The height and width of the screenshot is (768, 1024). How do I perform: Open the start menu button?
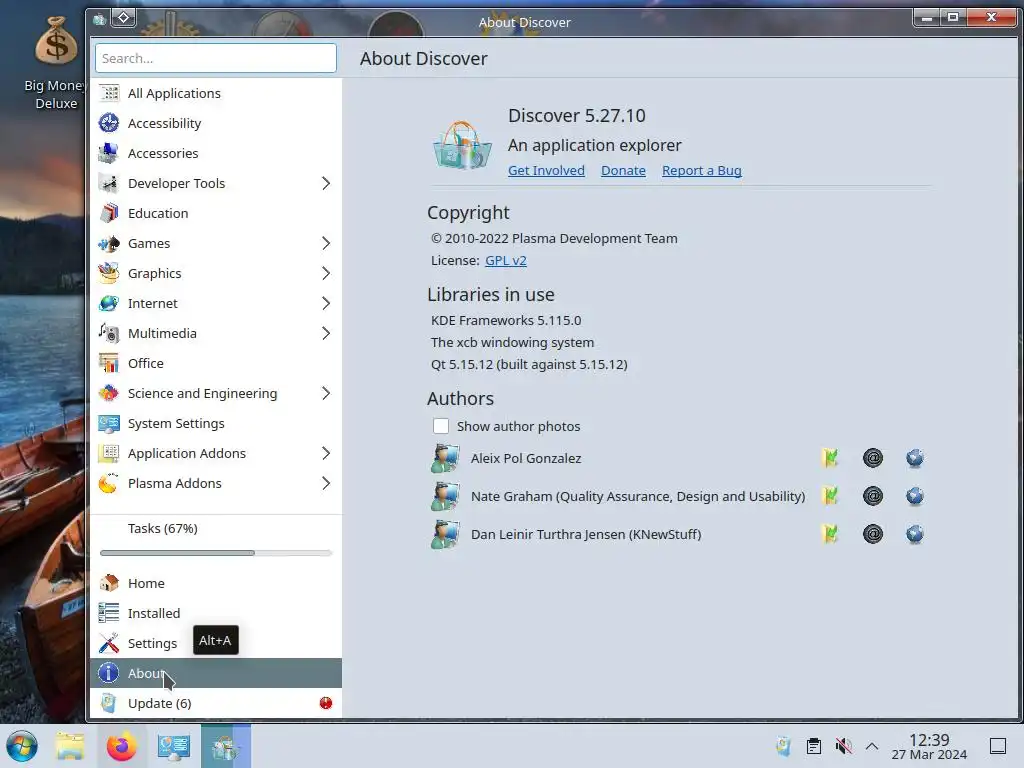[x=22, y=746]
